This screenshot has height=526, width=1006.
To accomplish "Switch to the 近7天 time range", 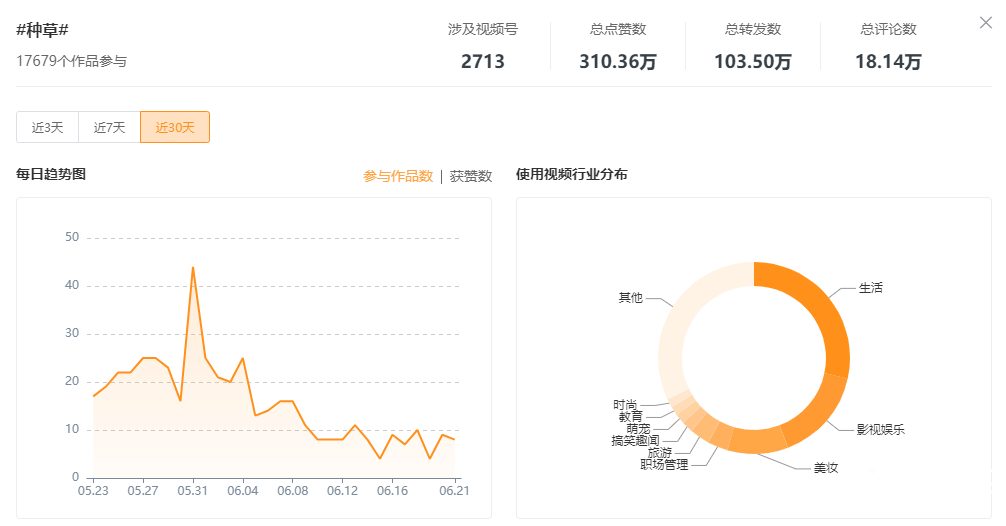I will tap(109, 127).
